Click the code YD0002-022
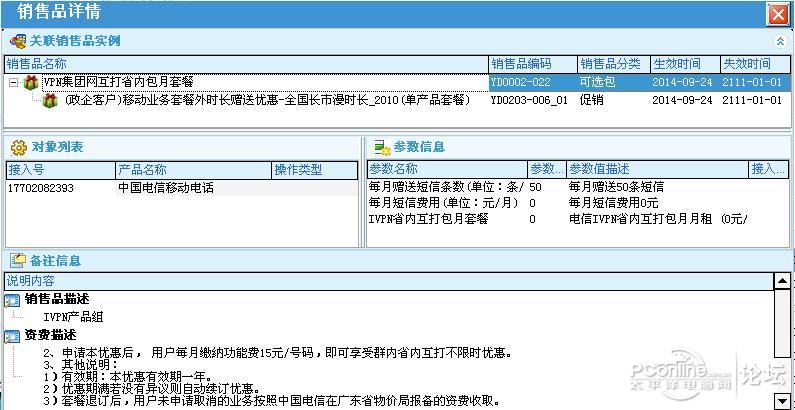 coord(520,82)
